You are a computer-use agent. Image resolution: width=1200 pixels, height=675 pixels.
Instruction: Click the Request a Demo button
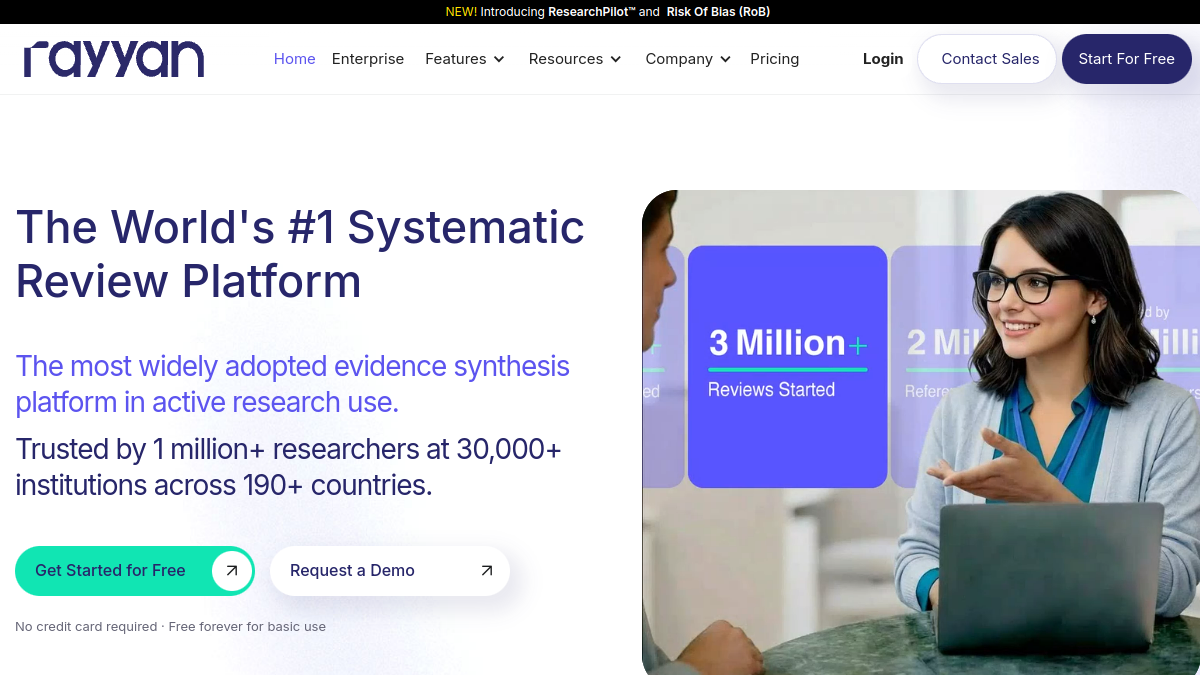[x=390, y=571]
